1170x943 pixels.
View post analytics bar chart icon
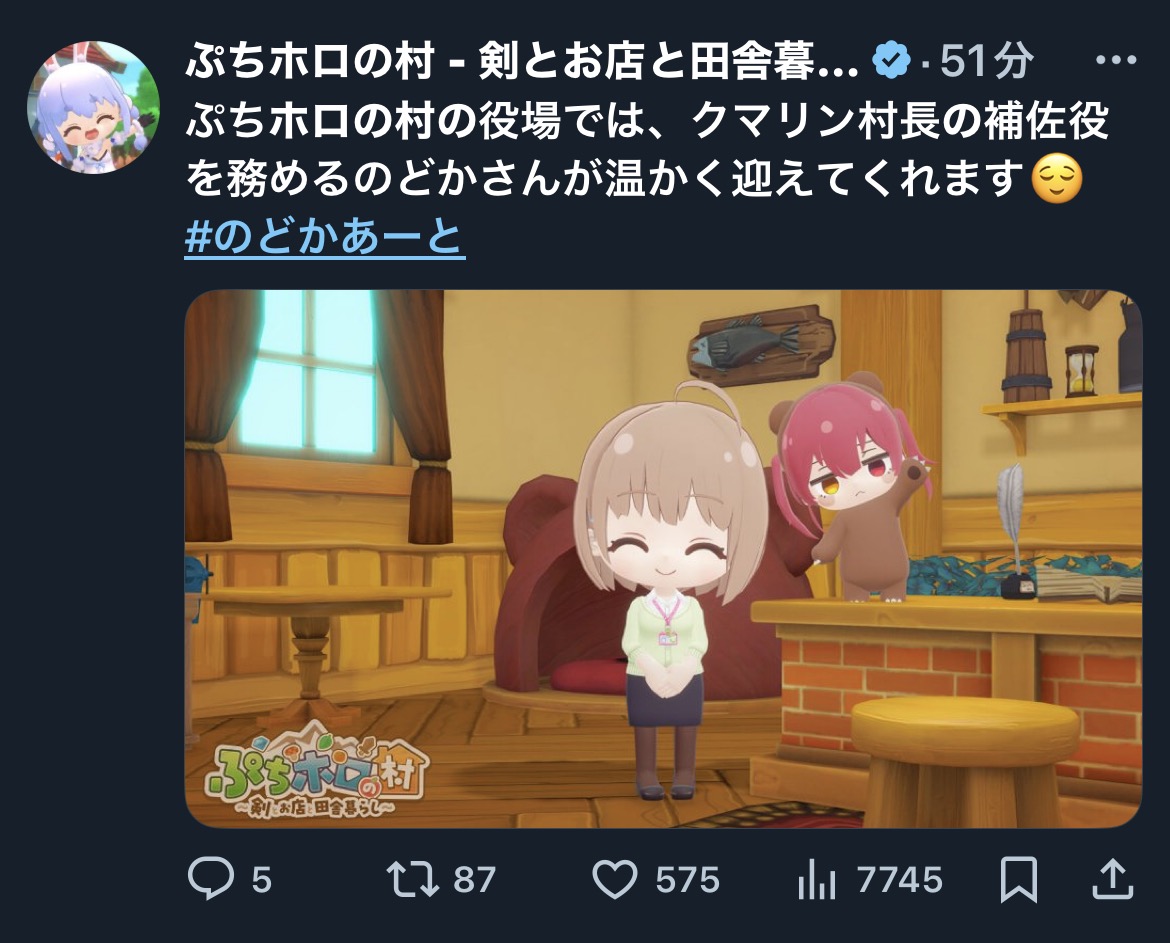[817, 880]
